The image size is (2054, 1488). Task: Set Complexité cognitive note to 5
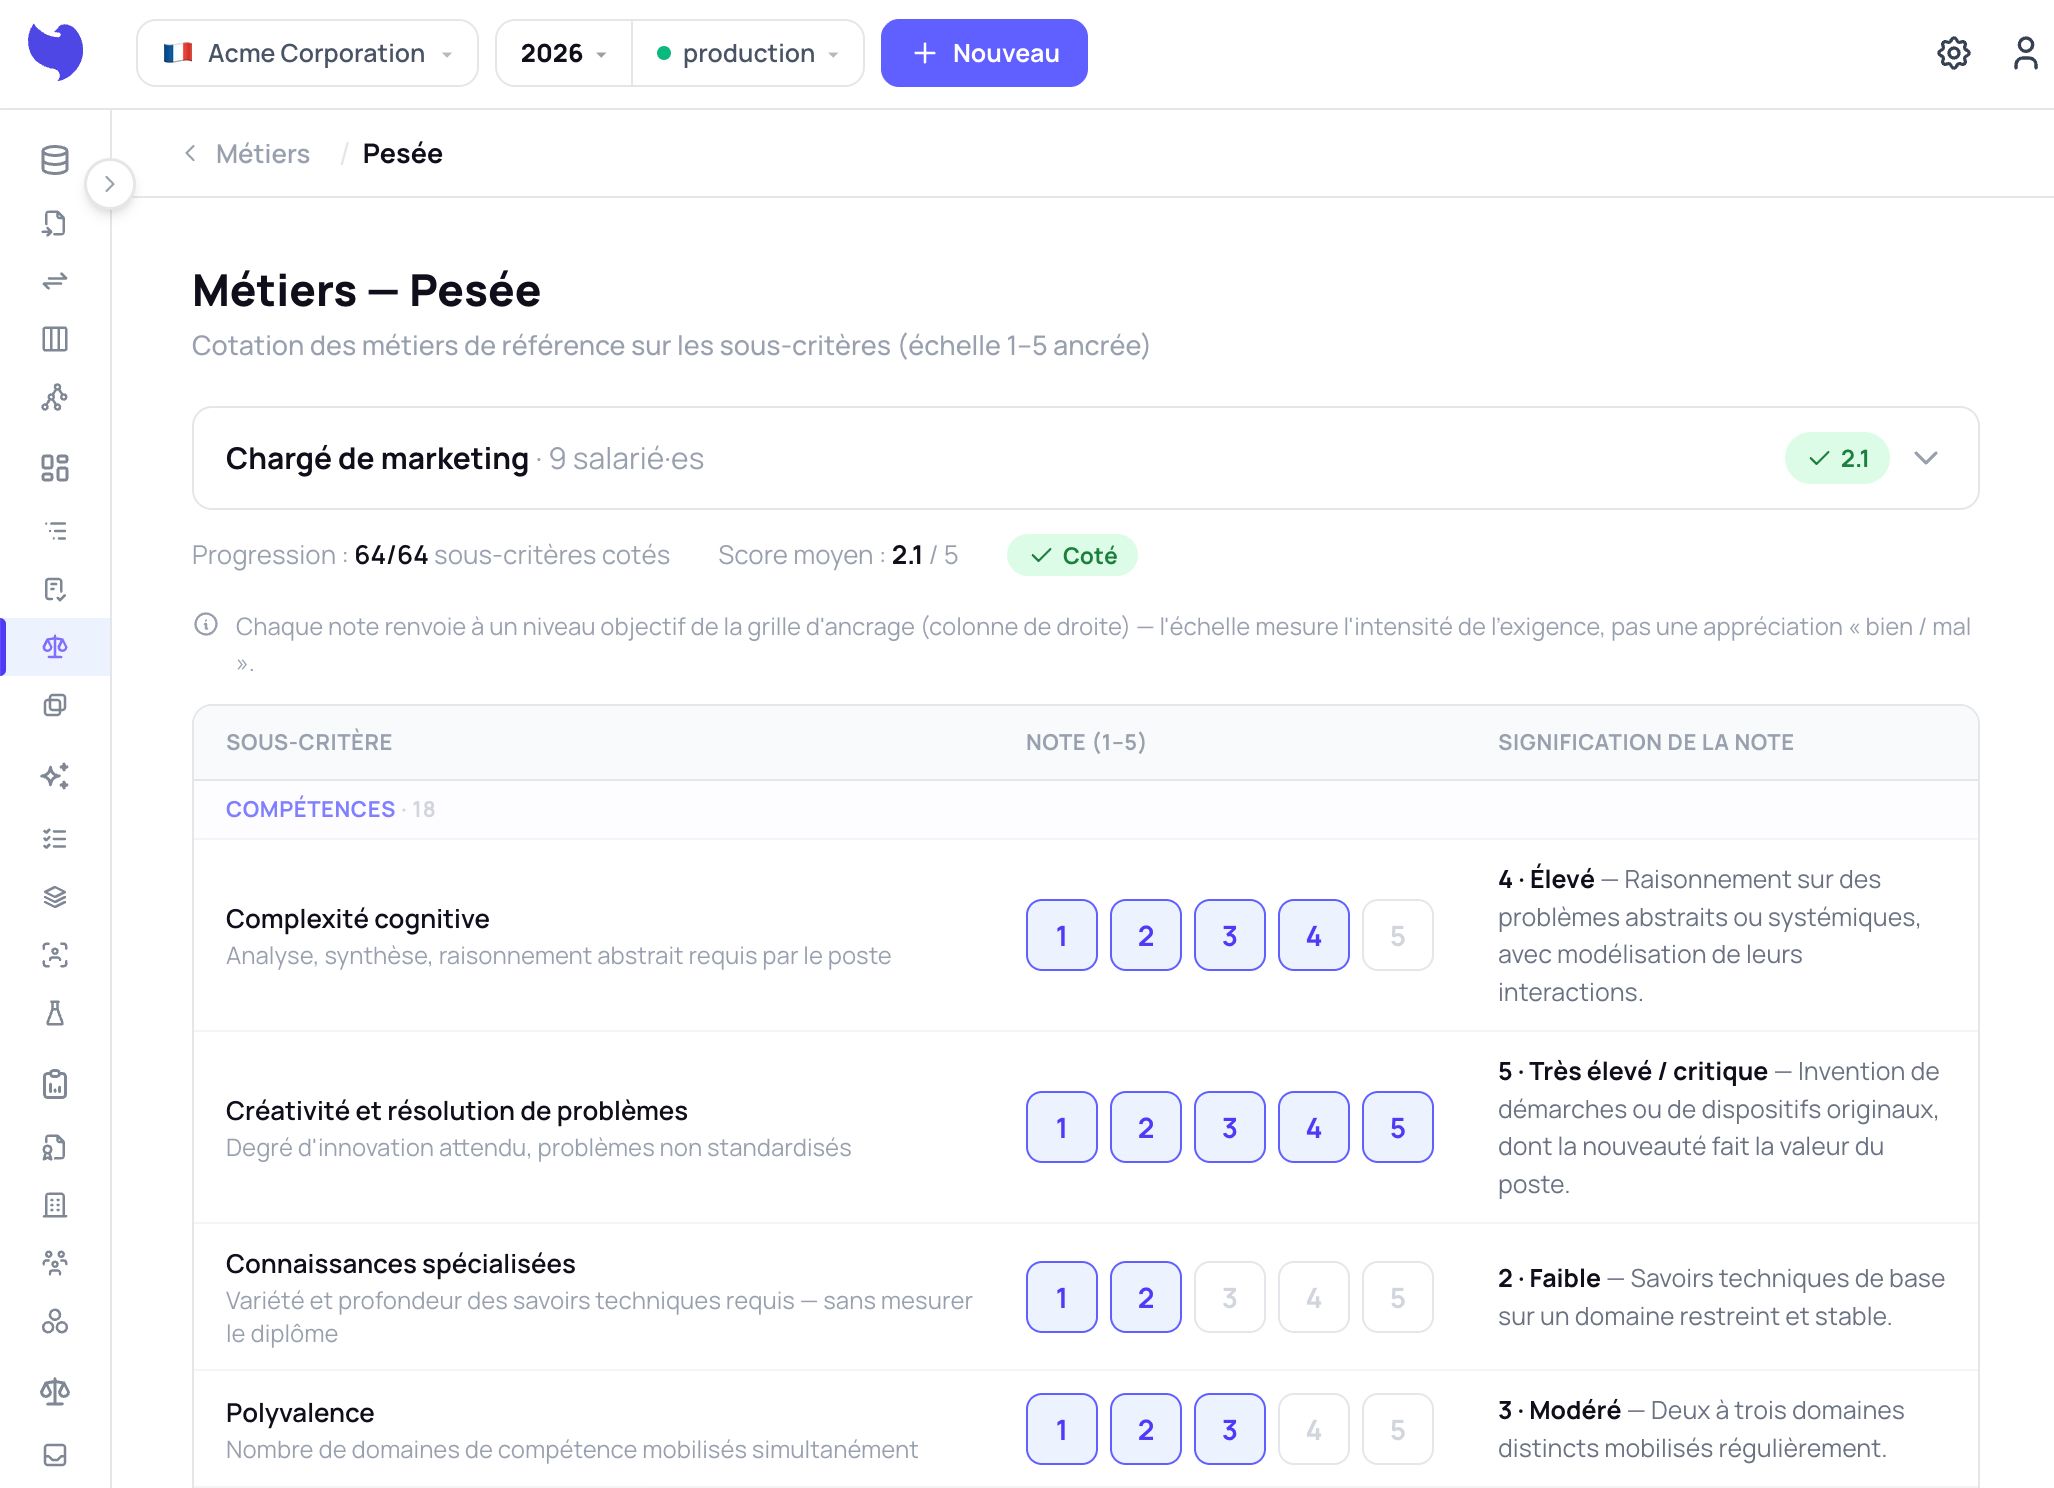click(1397, 935)
